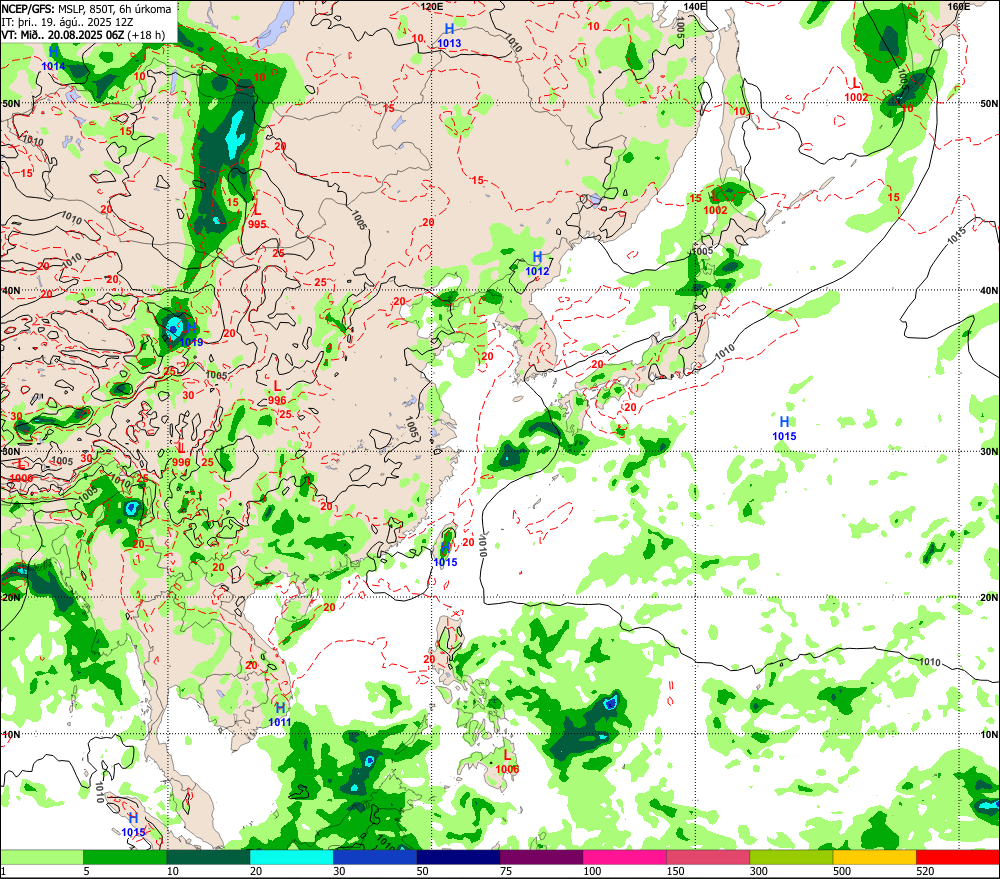Click the 50N label on the left edge
The width and height of the screenshot is (1000, 879).
click(11, 103)
